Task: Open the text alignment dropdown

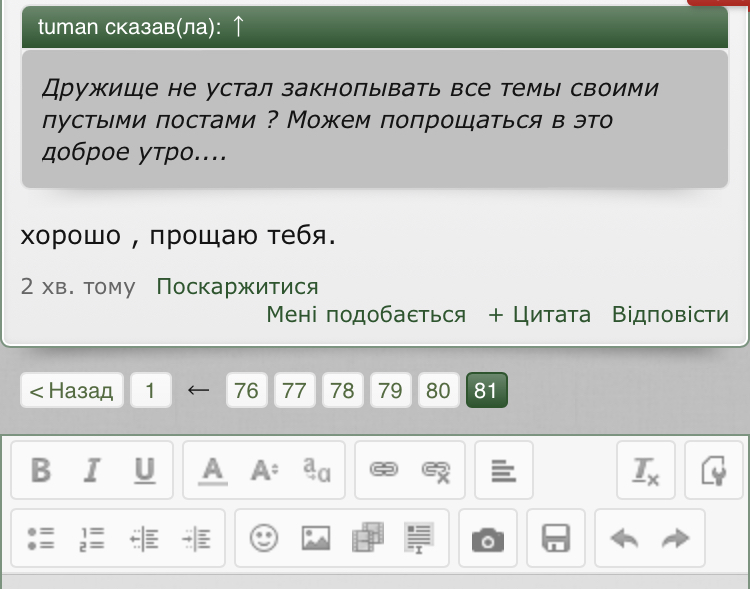Action: [503, 470]
